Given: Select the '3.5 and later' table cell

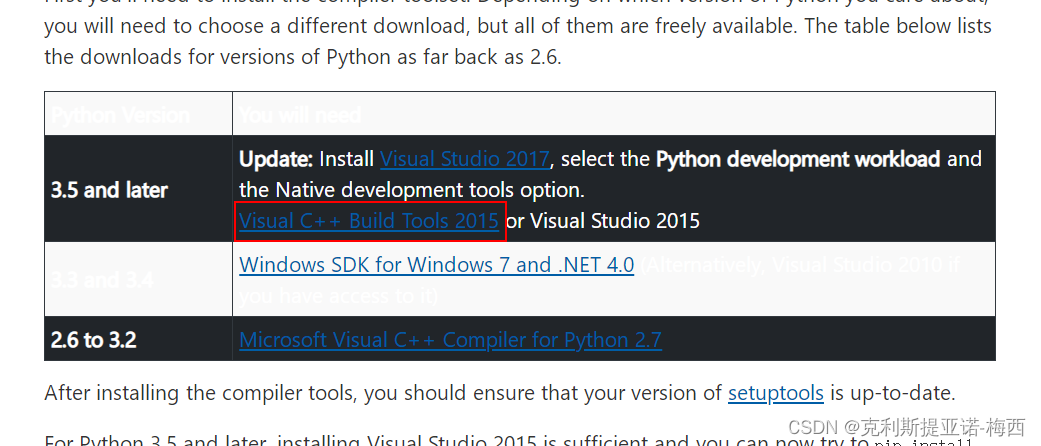Looking at the screenshot, I should (x=138, y=189).
